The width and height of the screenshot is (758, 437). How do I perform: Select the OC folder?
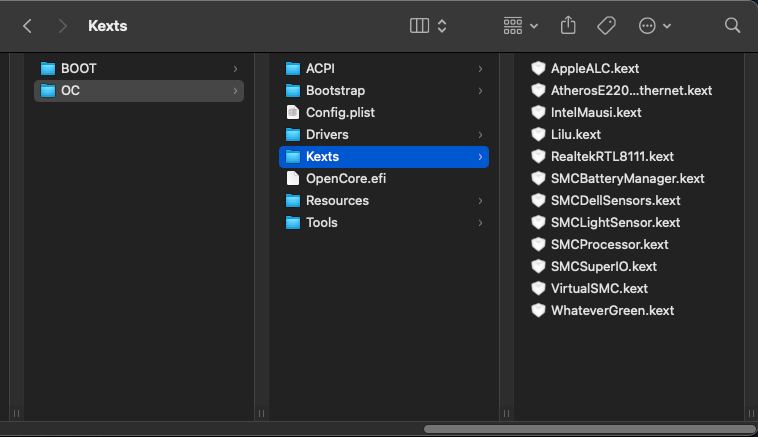click(139, 91)
